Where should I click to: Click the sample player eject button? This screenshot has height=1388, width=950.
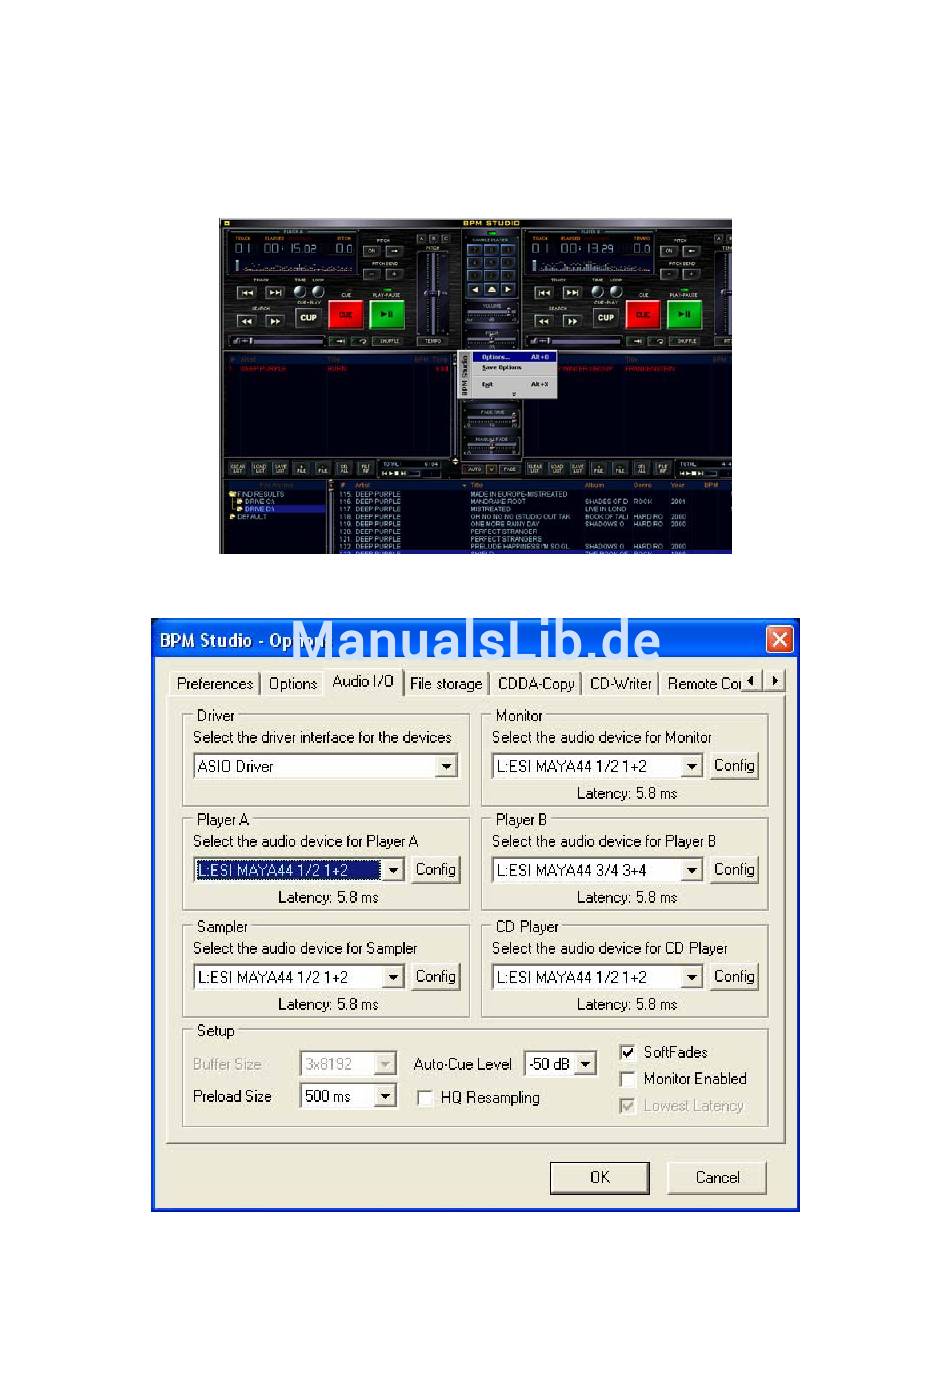coord(492,289)
